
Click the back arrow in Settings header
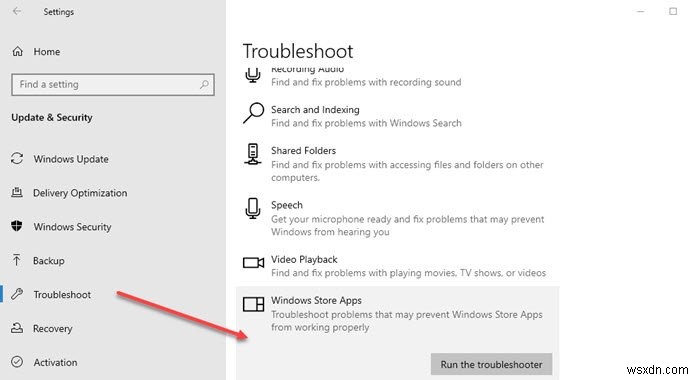click(x=17, y=12)
